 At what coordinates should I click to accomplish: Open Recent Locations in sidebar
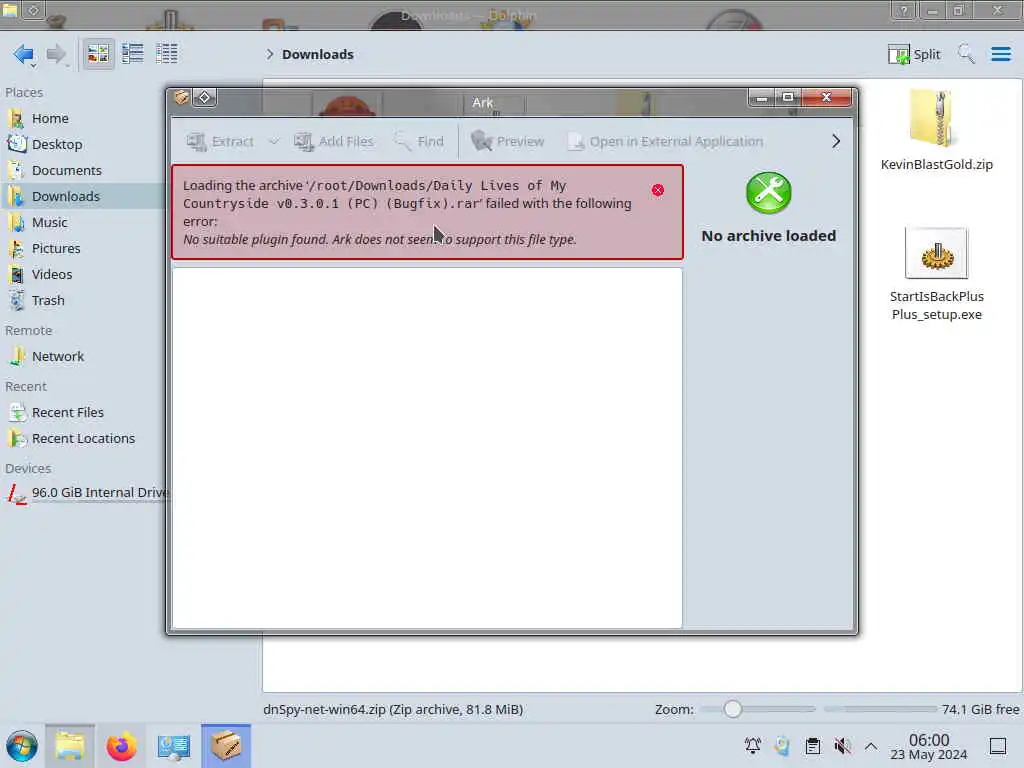82,439
